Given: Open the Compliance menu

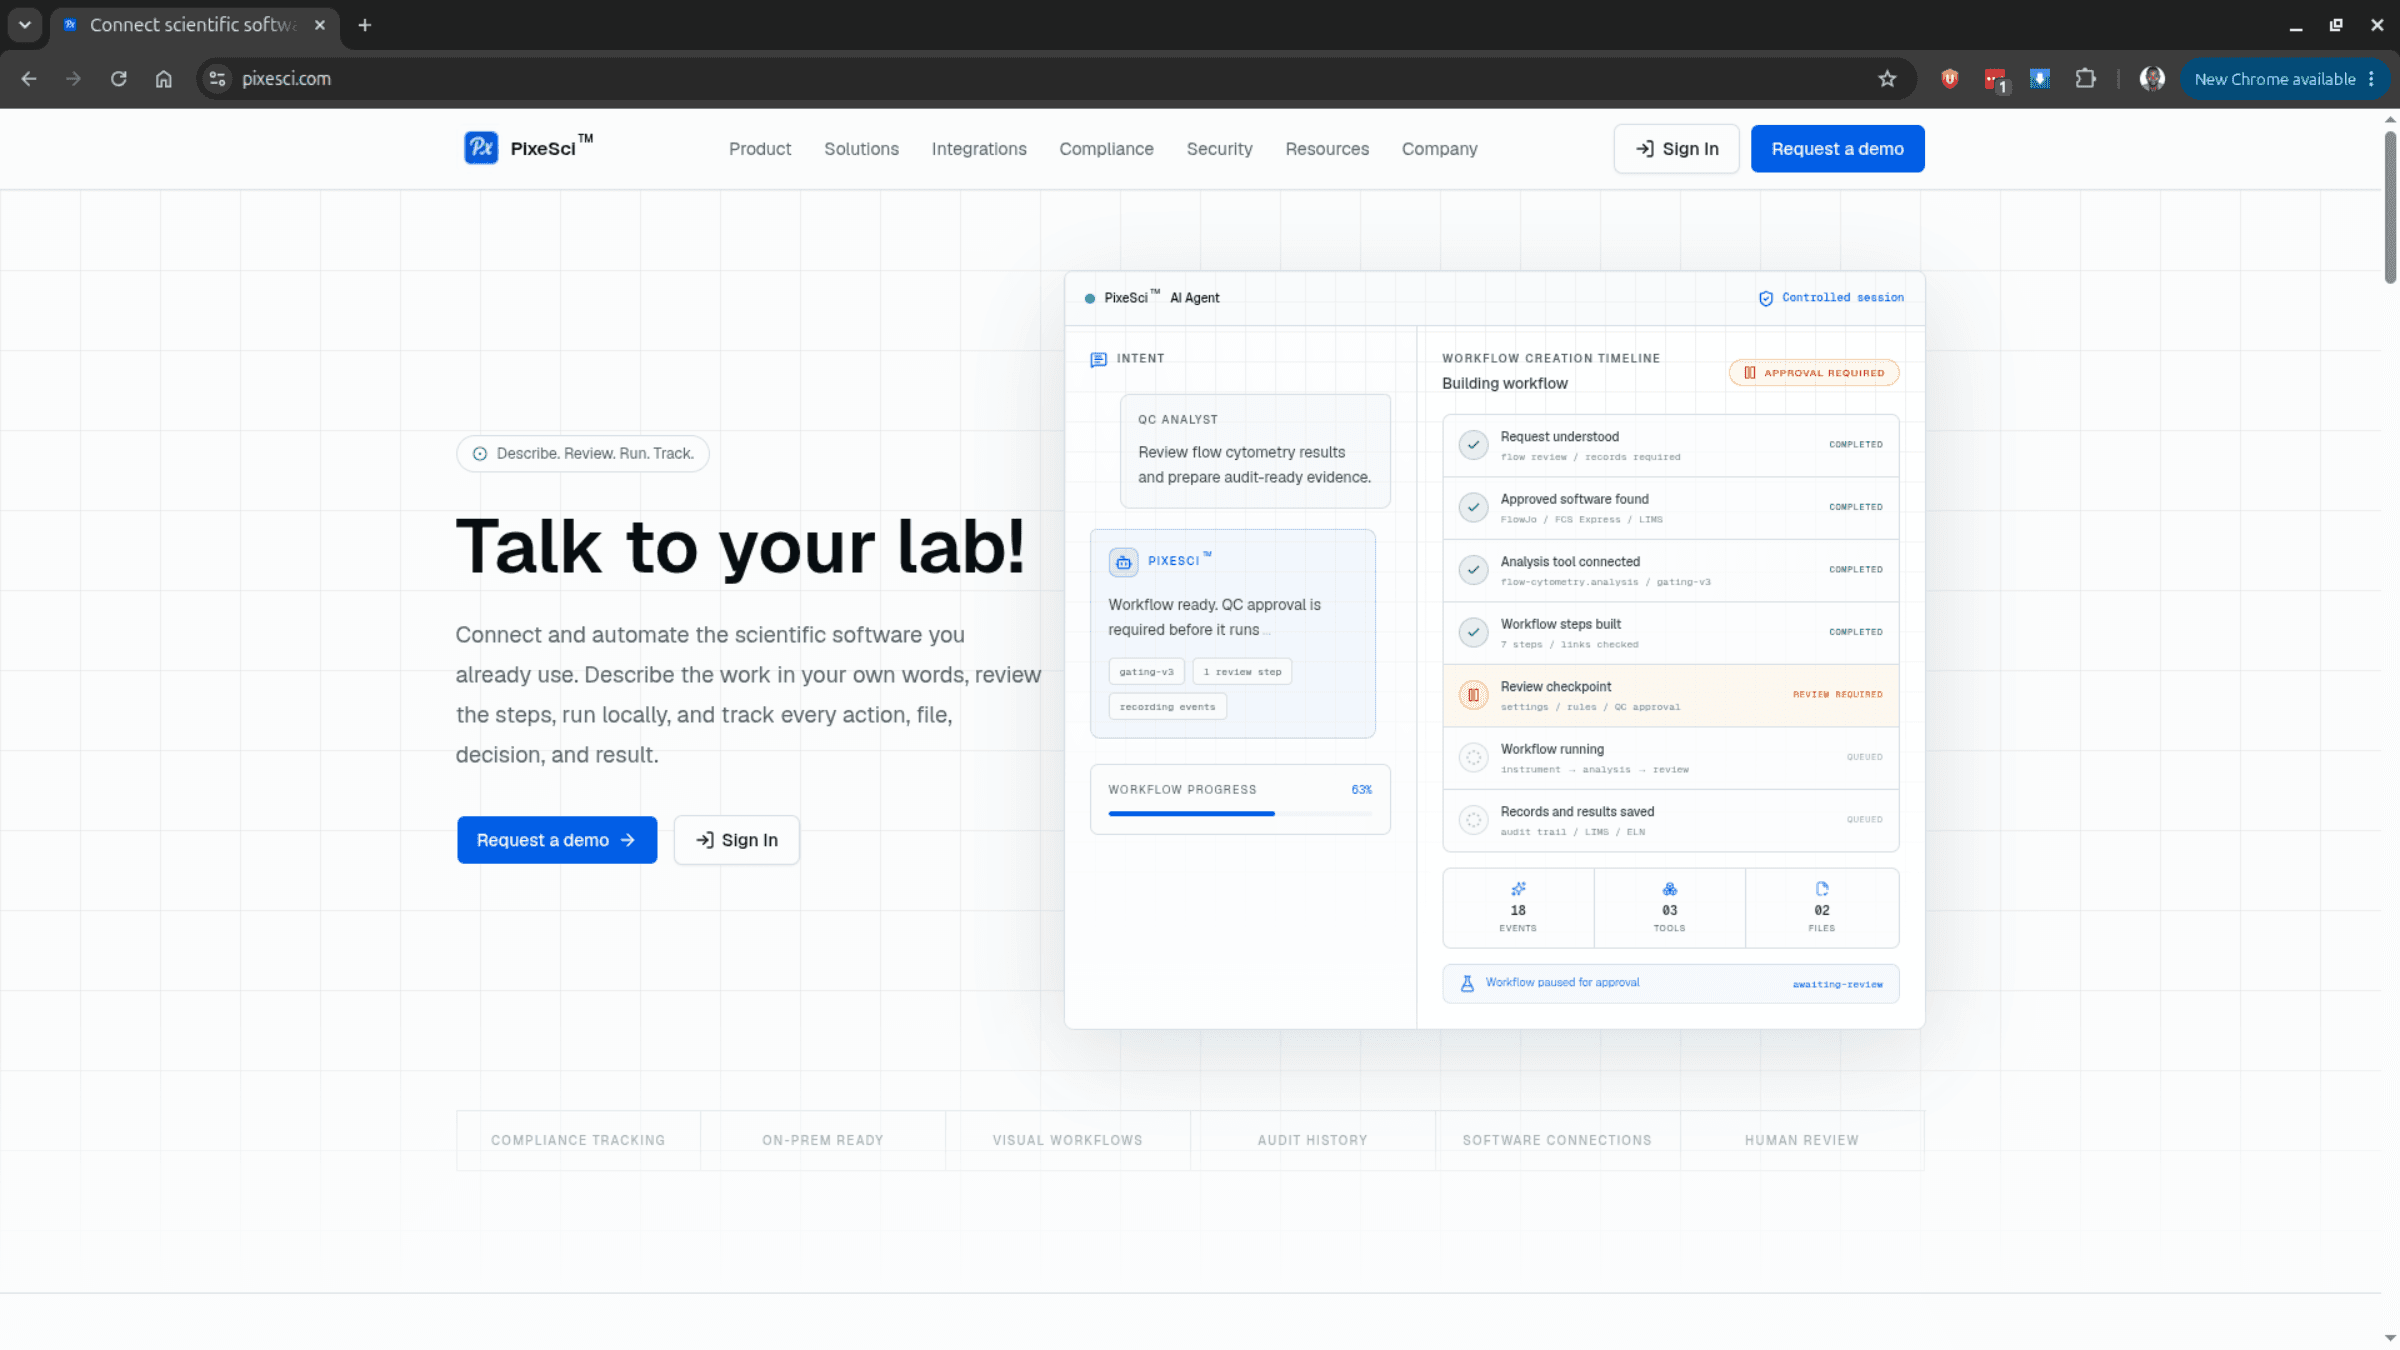Looking at the screenshot, I should point(1106,149).
